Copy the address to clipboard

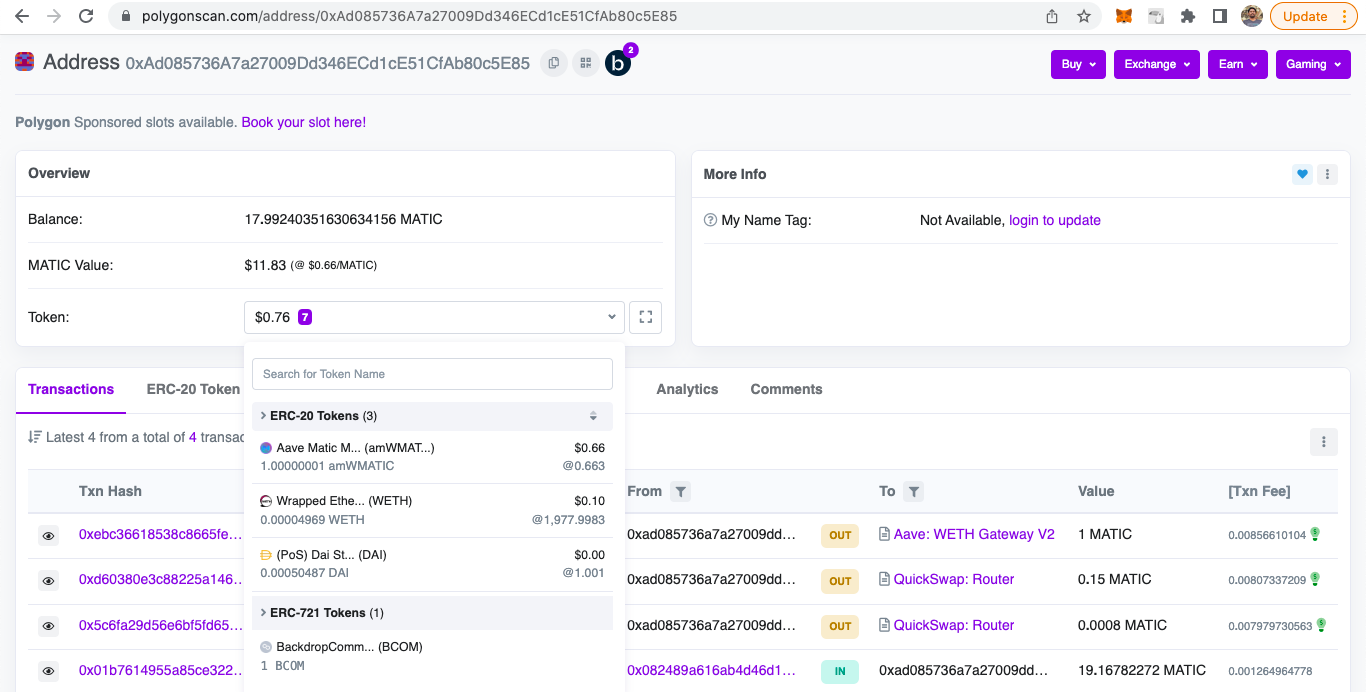553,63
